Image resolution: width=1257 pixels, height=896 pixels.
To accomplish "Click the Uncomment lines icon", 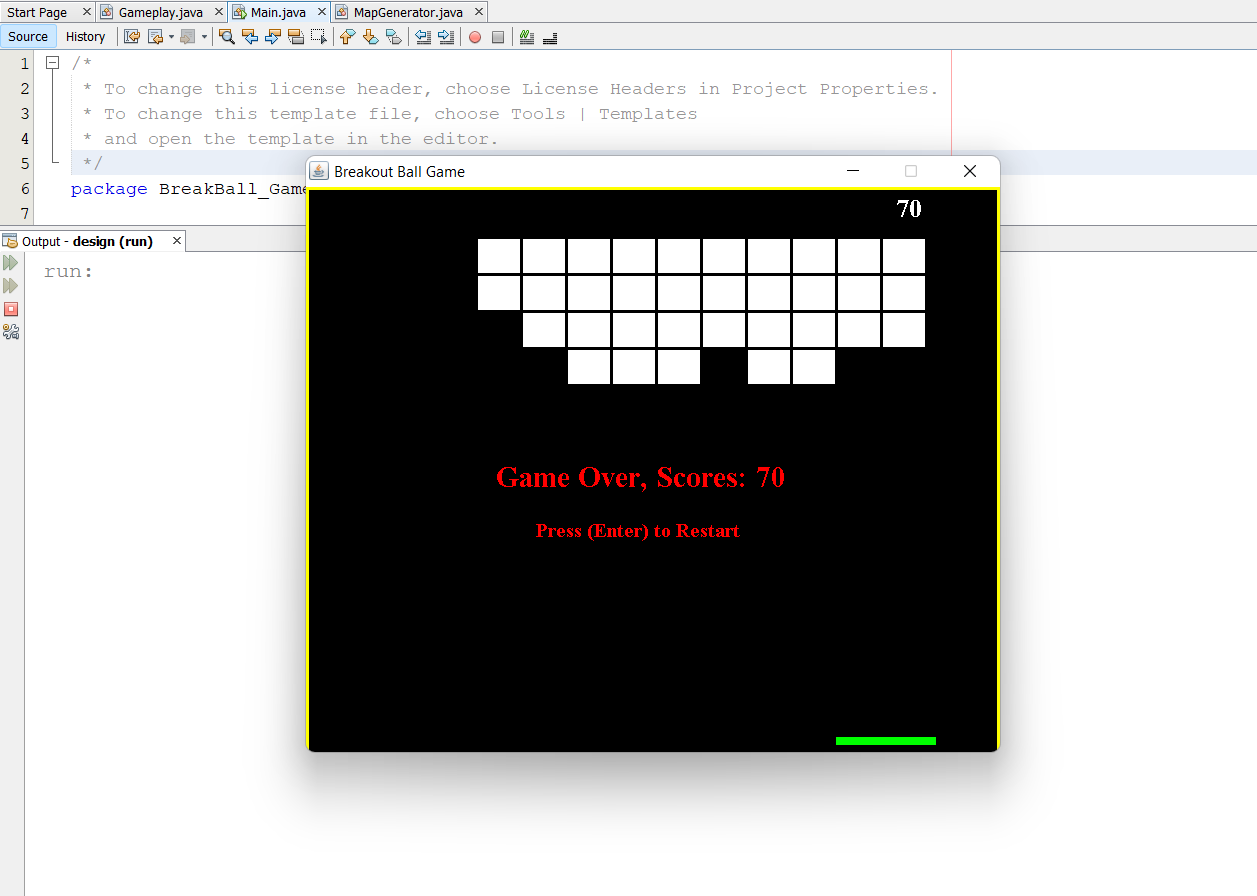I will [550, 37].
